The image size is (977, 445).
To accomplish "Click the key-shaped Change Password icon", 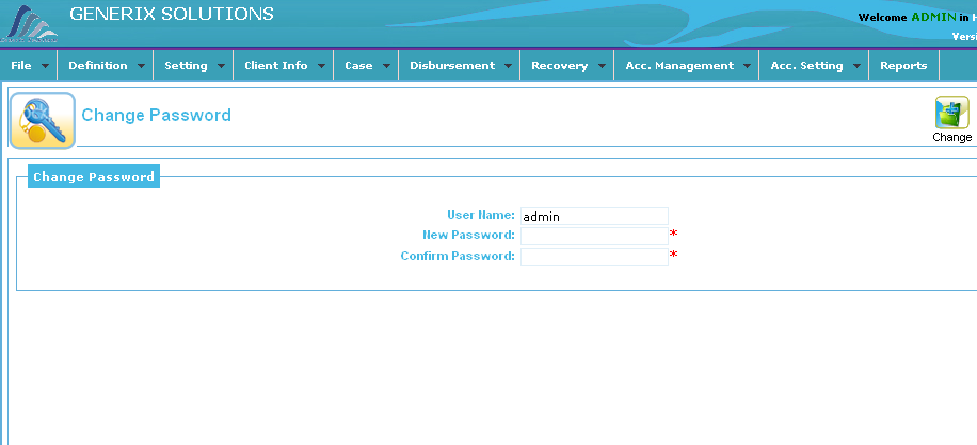I will [43, 120].
